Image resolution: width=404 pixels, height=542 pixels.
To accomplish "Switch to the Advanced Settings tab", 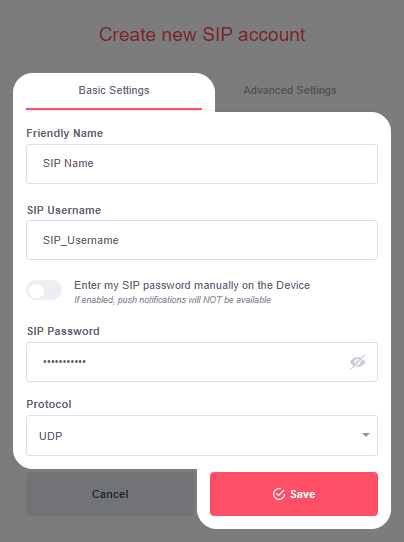I will 290,90.
